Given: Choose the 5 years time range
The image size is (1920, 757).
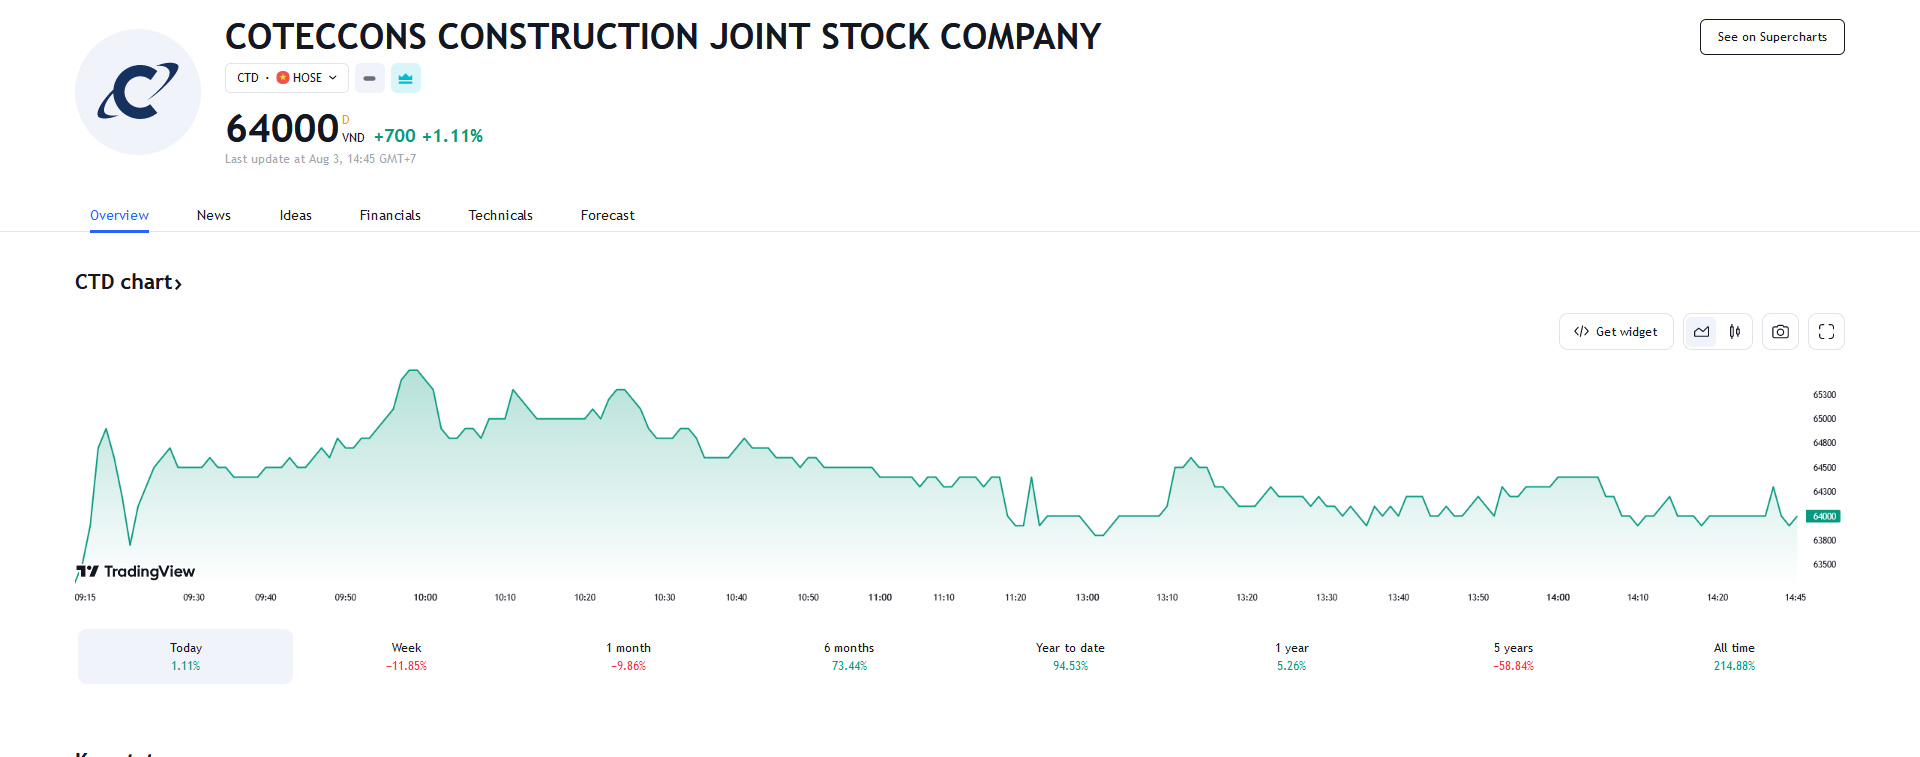Looking at the screenshot, I should (x=1513, y=656).
